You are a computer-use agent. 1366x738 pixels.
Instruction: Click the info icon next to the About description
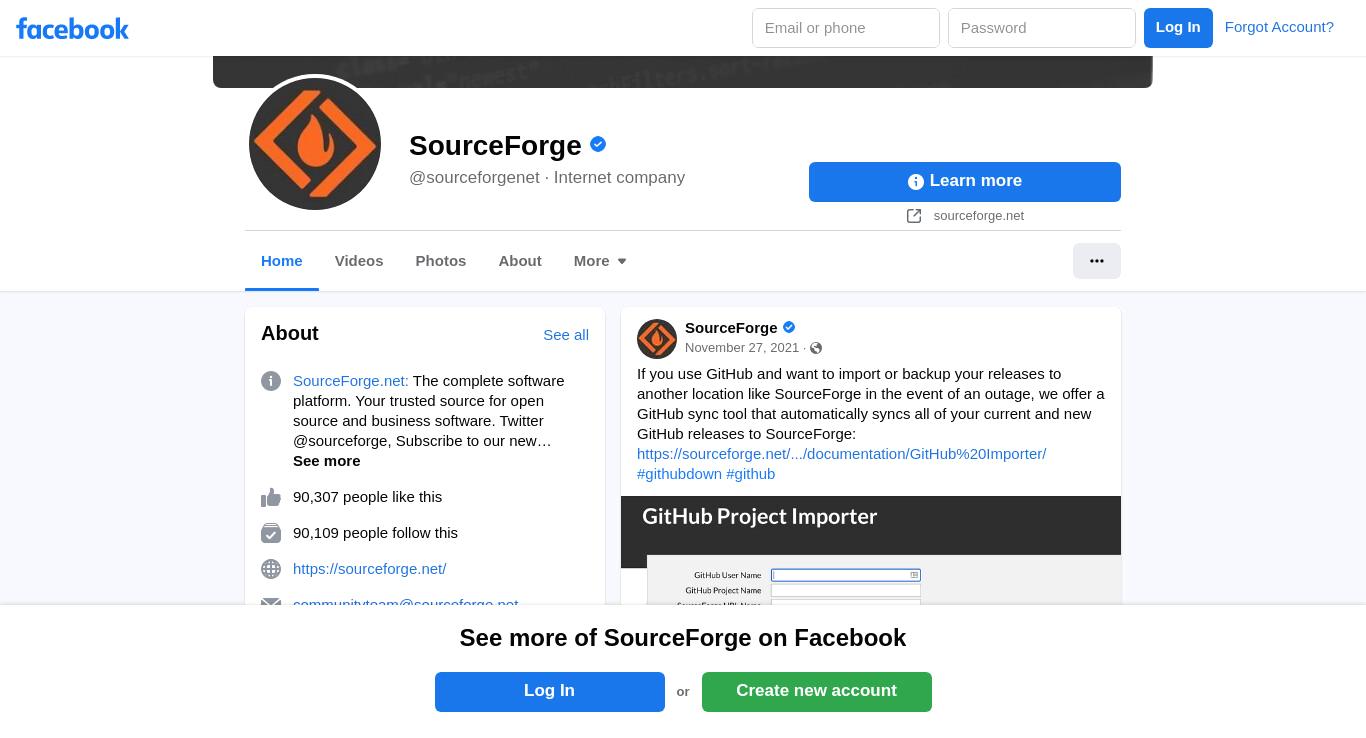pyautogui.click(x=271, y=381)
